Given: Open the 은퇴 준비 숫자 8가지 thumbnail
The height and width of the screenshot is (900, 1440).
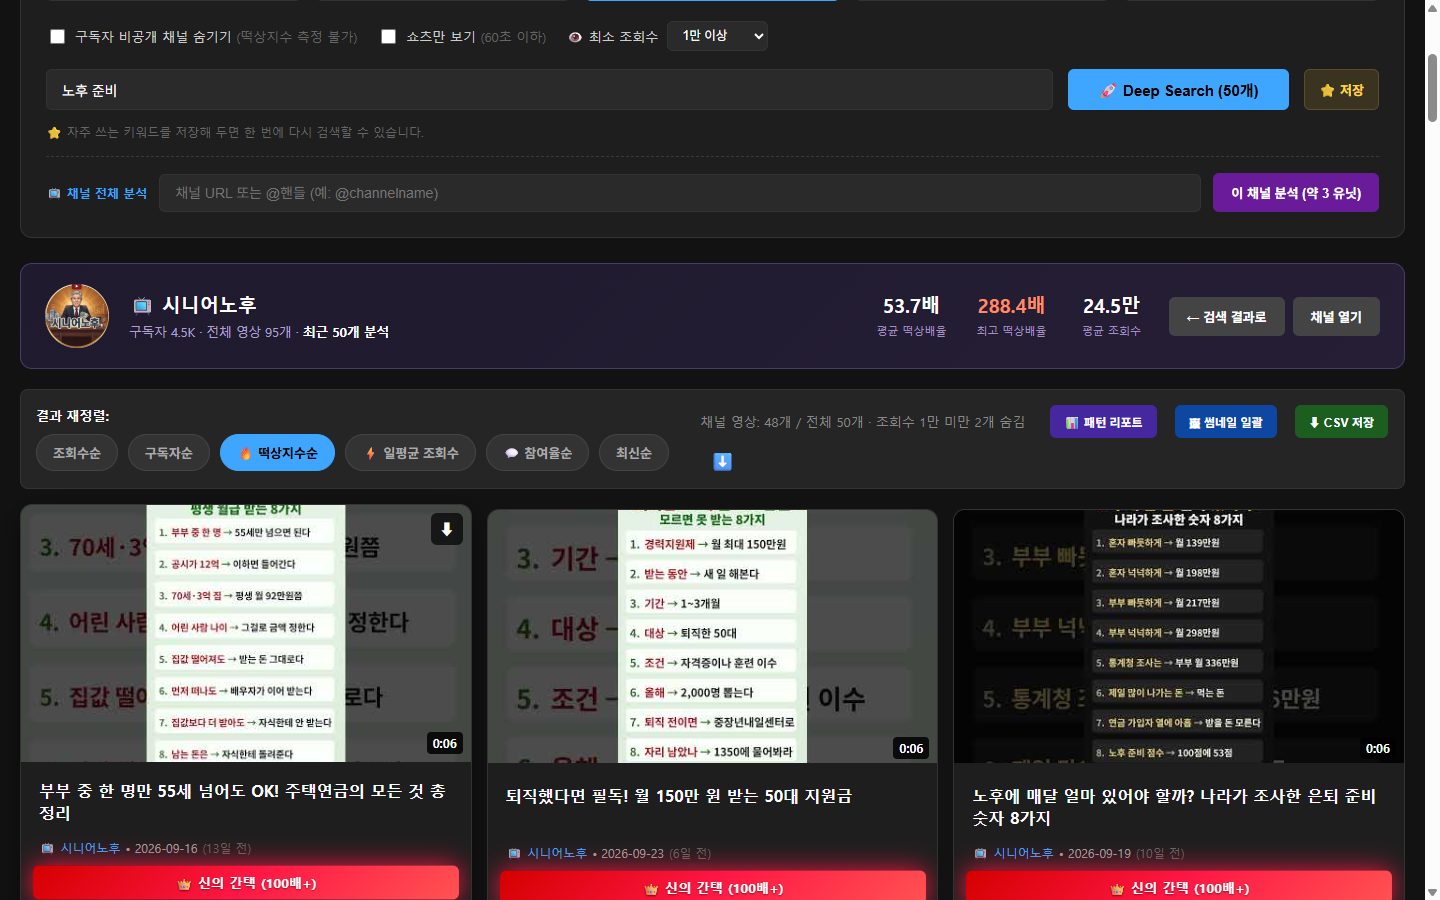Looking at the screenshot, I should coord(1179,636).
